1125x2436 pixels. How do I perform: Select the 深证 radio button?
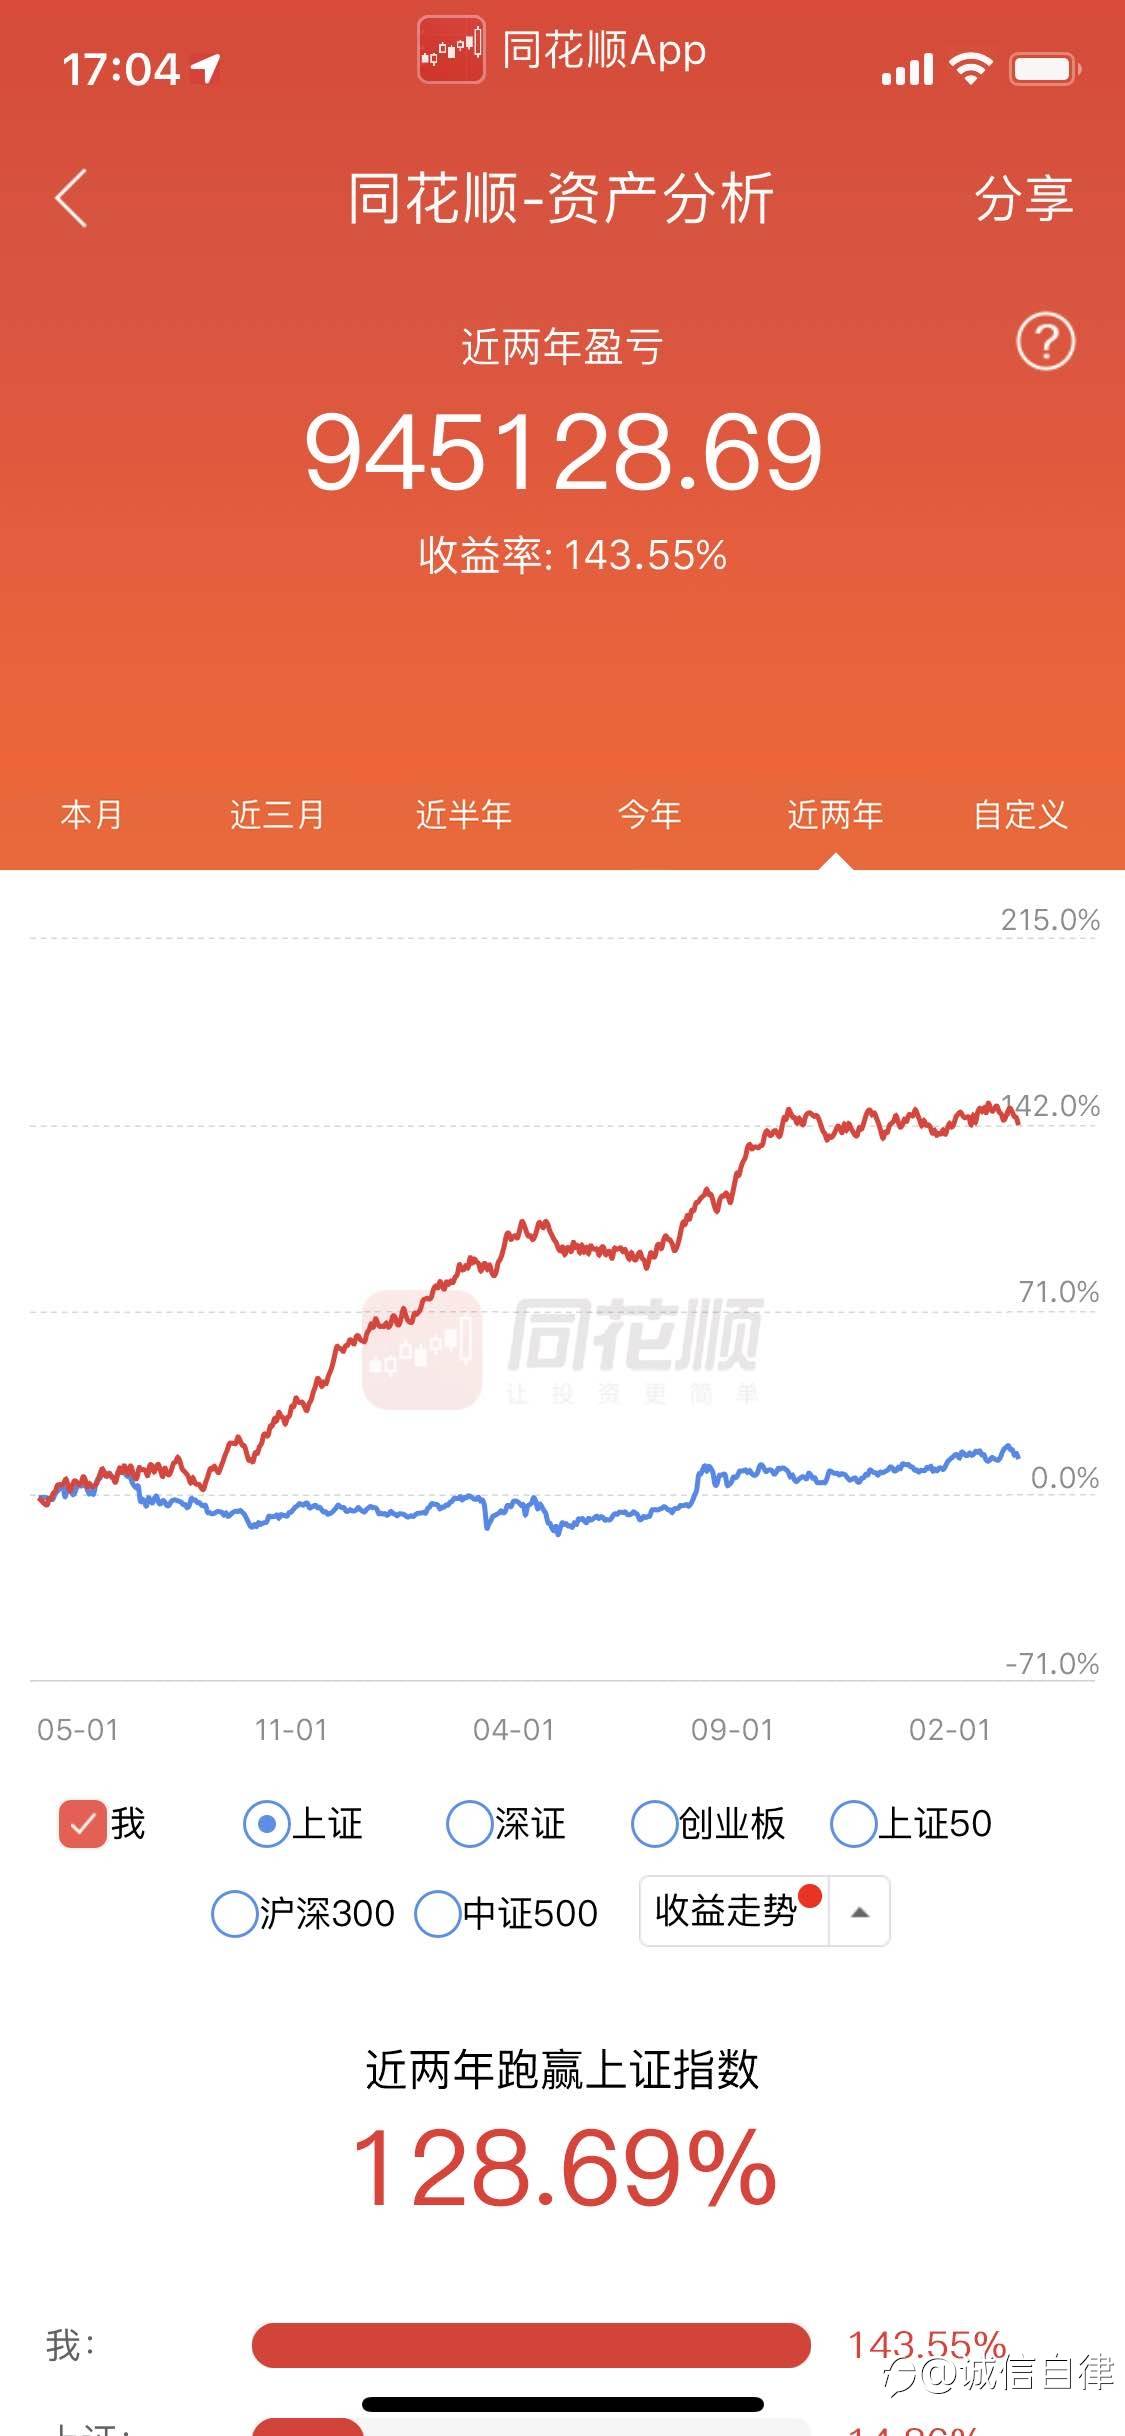(x=468, y=1823)
